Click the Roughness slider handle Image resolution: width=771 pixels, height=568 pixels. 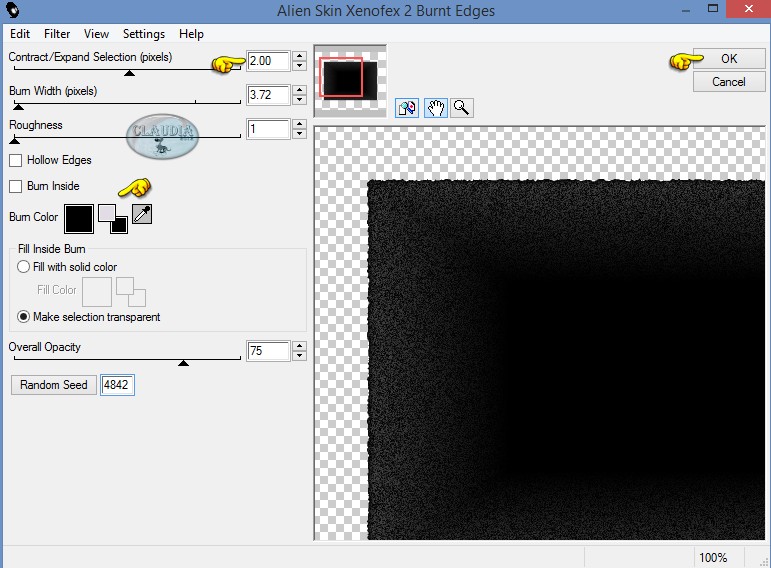[x=15, y=141]
